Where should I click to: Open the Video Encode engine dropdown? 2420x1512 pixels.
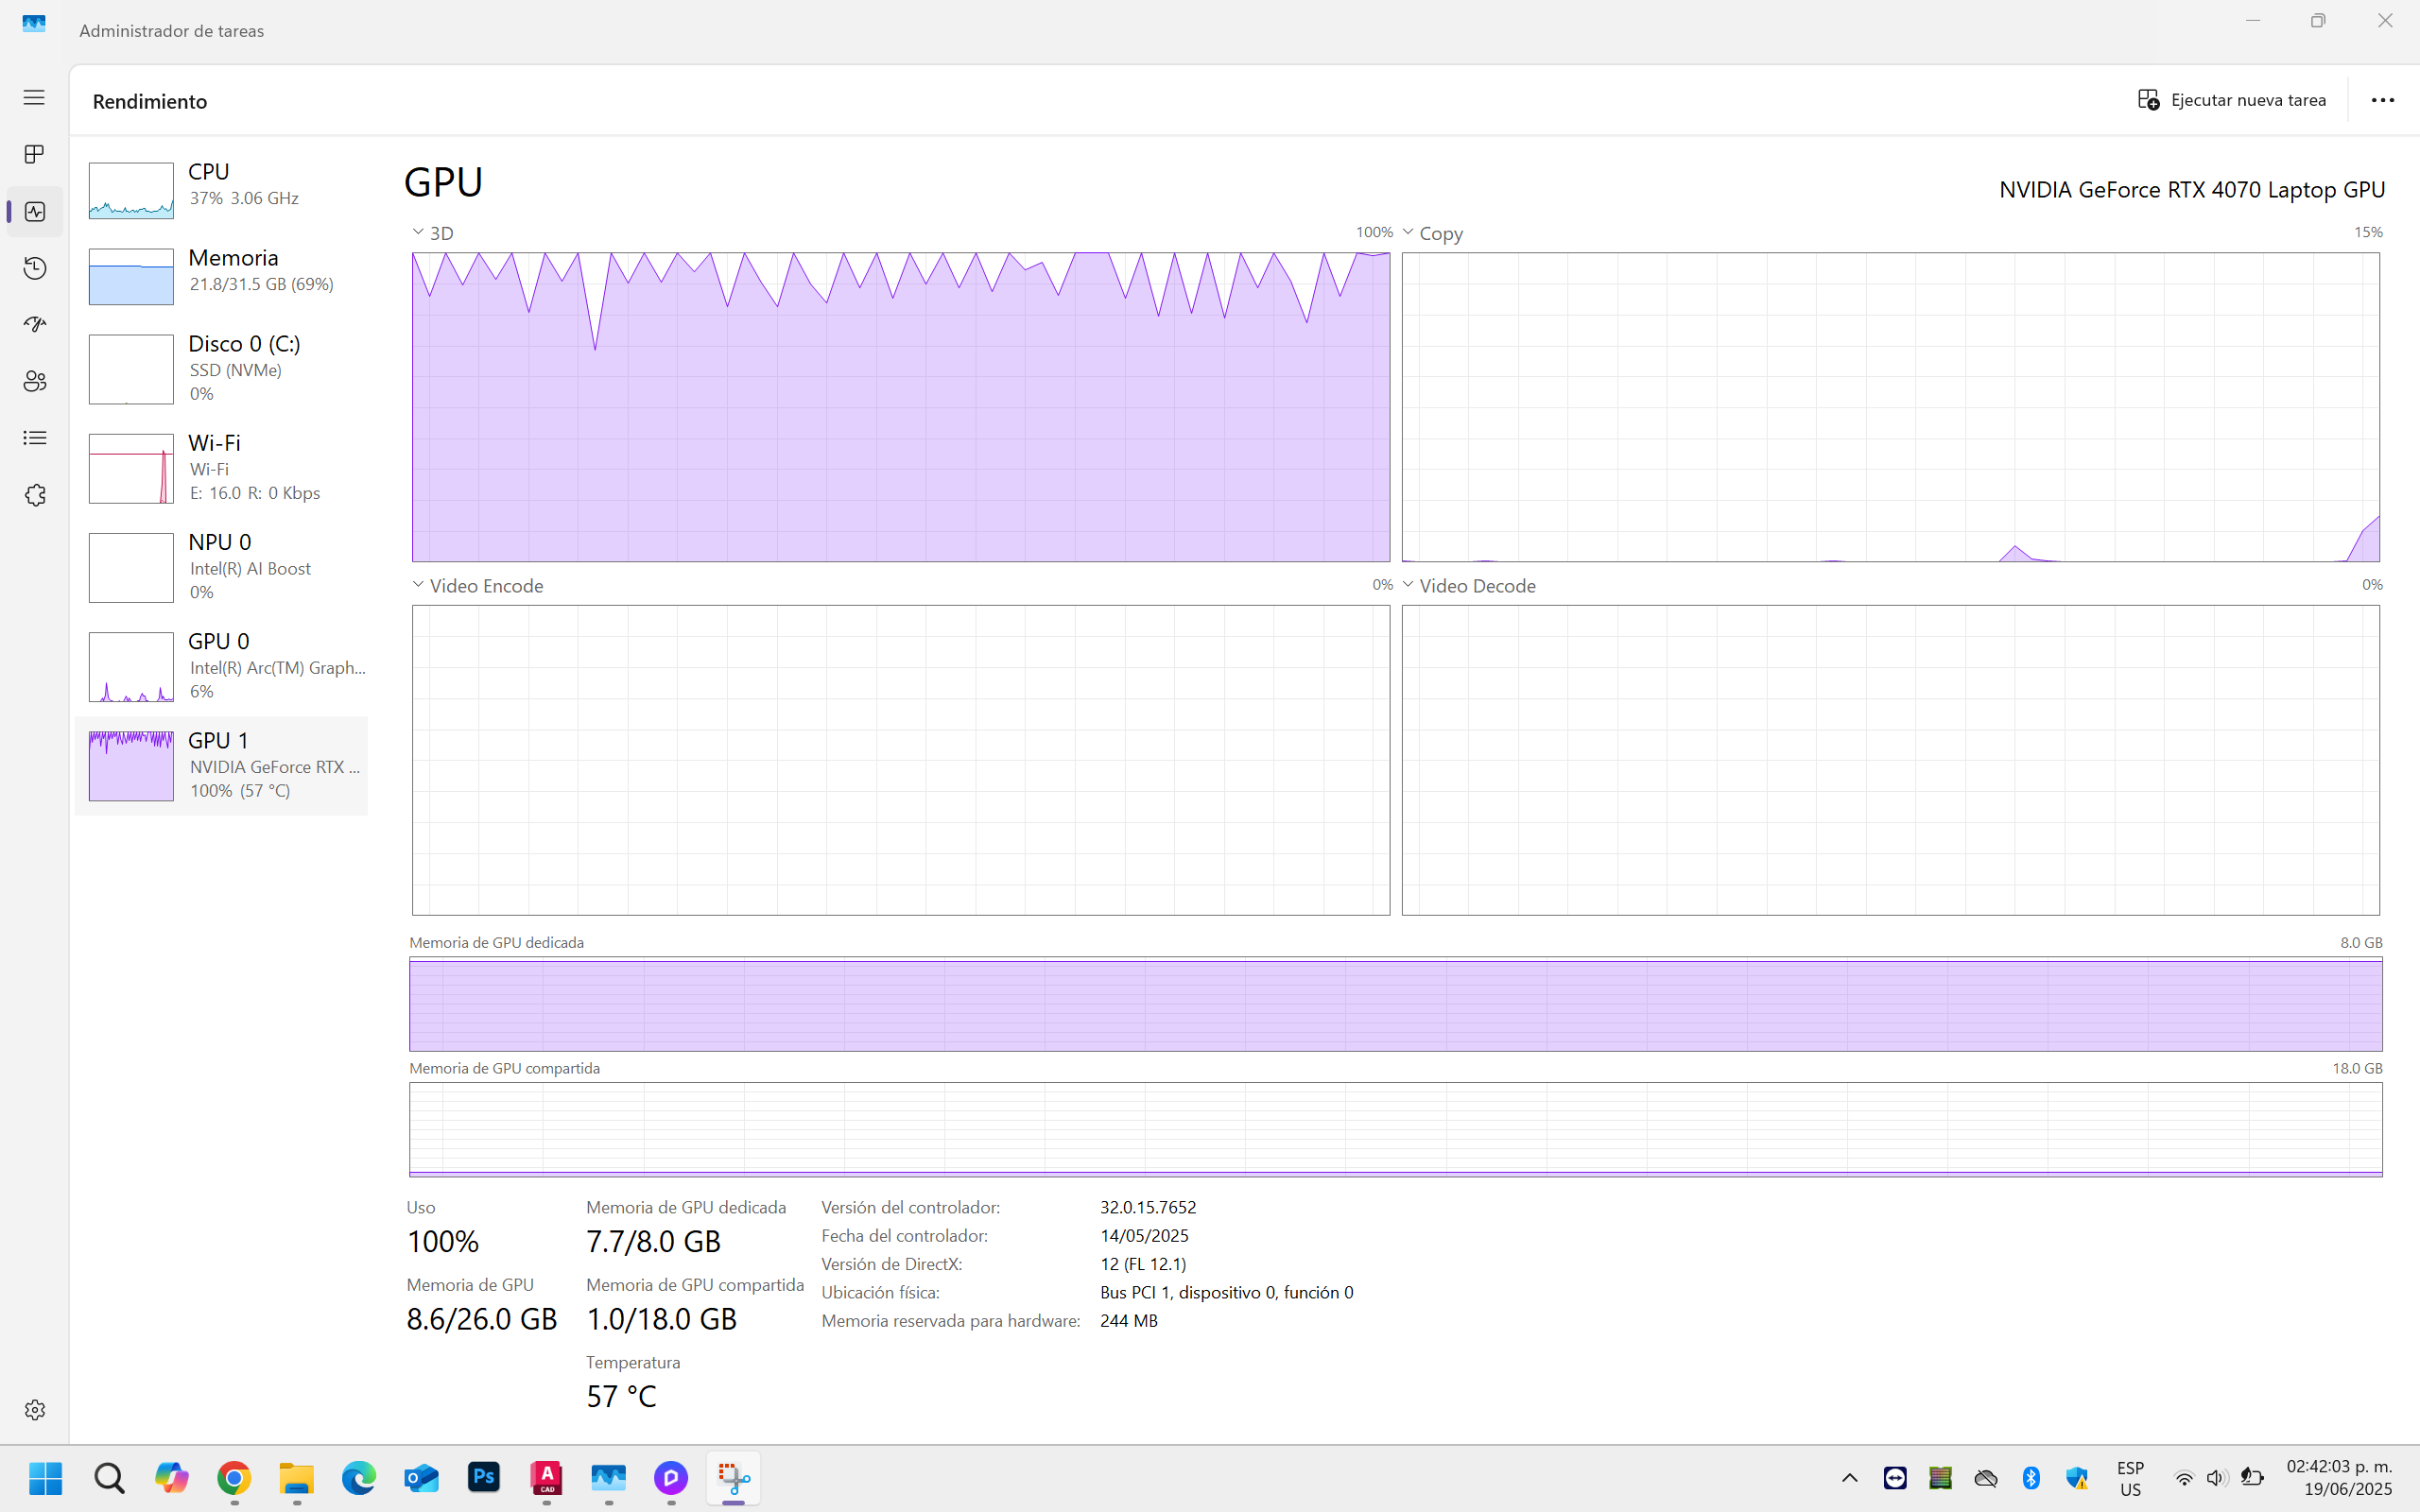pyautogui.click(x=418, y=585)
